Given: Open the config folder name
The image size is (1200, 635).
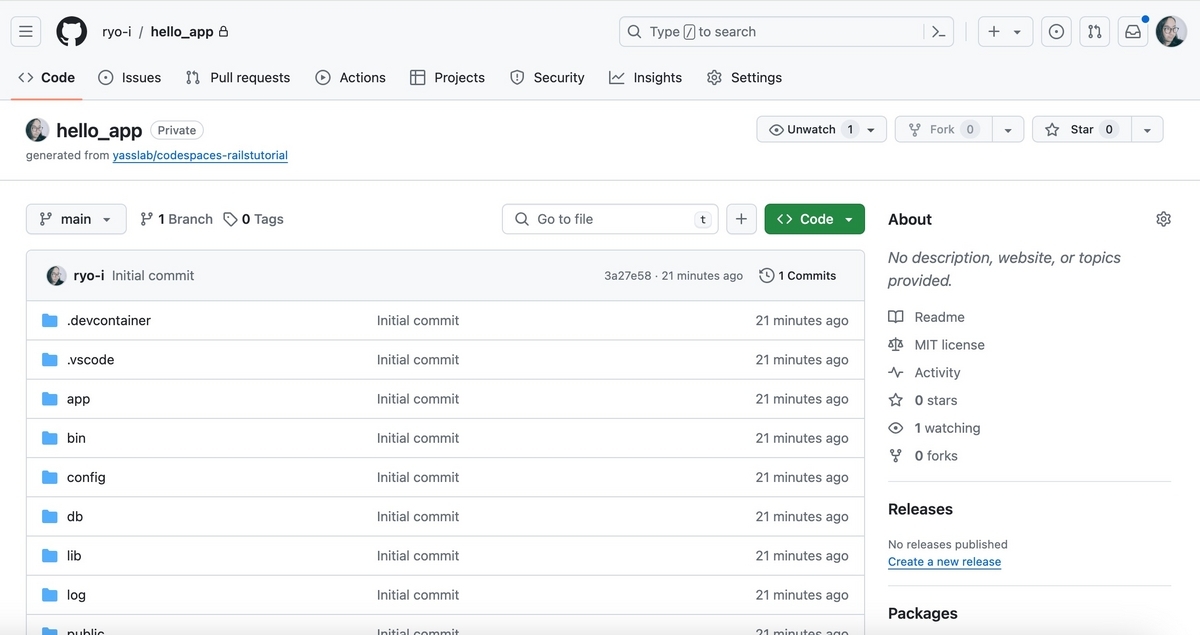Looking at the screenshot, I should pos(86,477).
